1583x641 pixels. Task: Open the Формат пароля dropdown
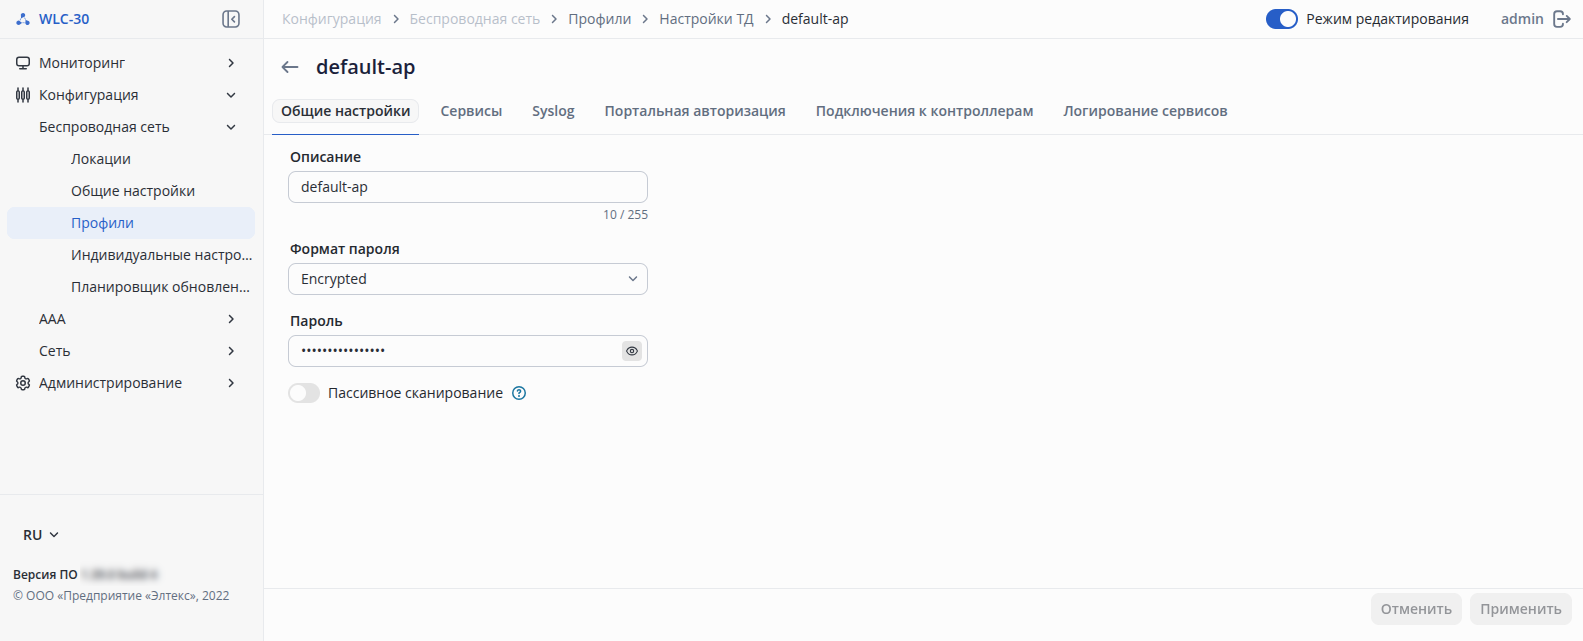pyautogui.click(x=468, y=279)
